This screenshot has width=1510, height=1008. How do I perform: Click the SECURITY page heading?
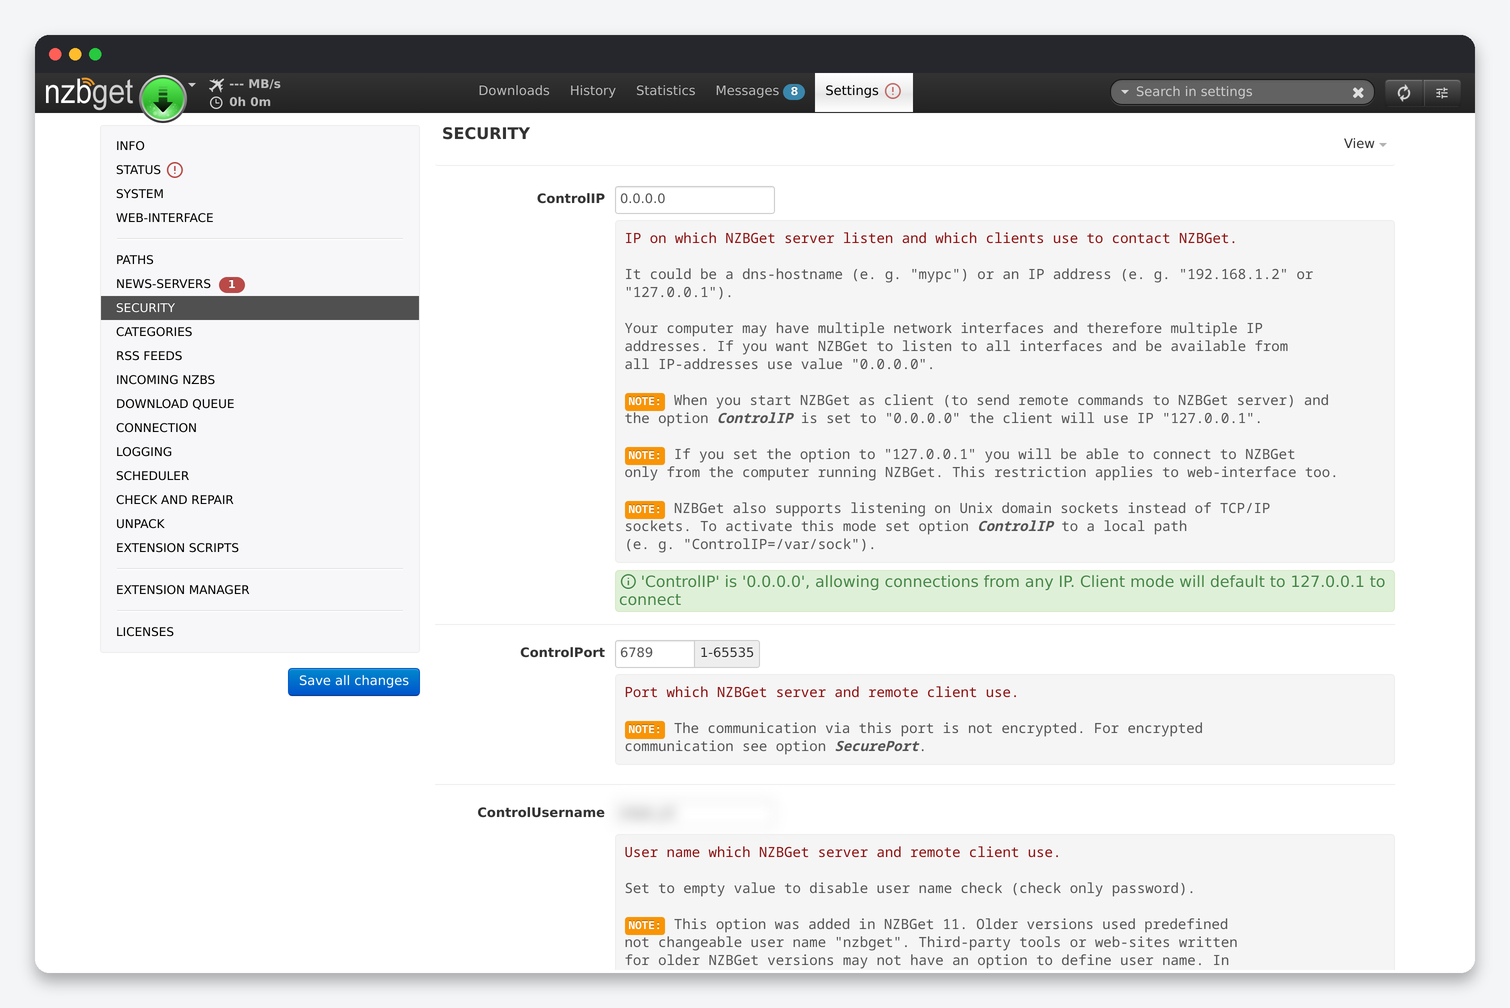coord(486,134)
